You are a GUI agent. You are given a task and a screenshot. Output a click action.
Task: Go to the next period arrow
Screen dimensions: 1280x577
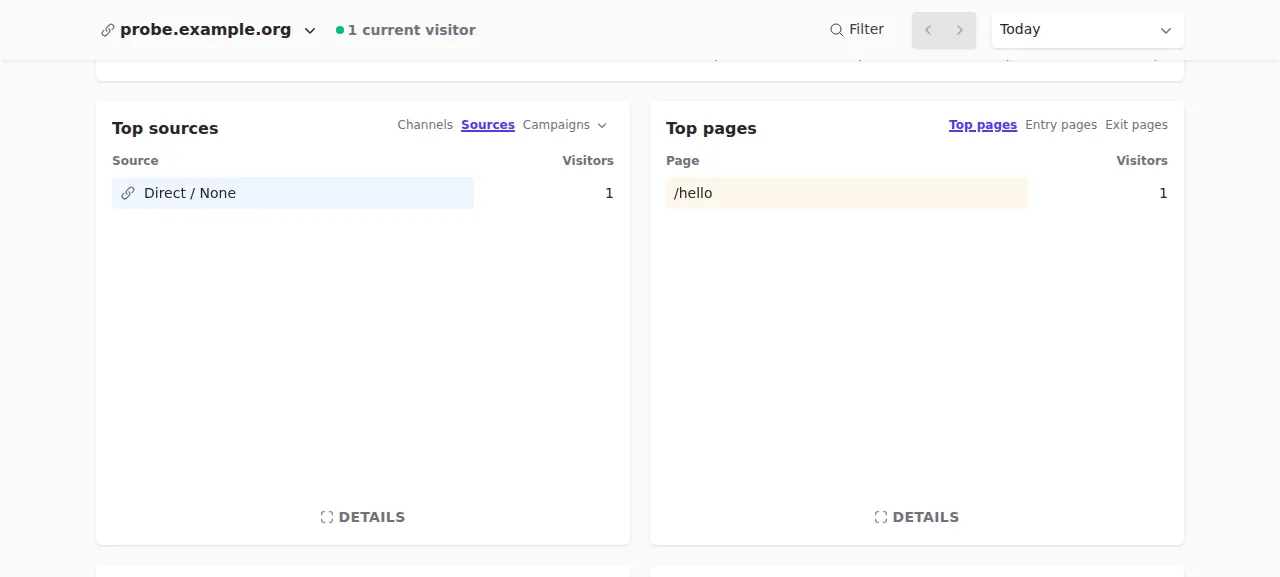coord(960,30)
